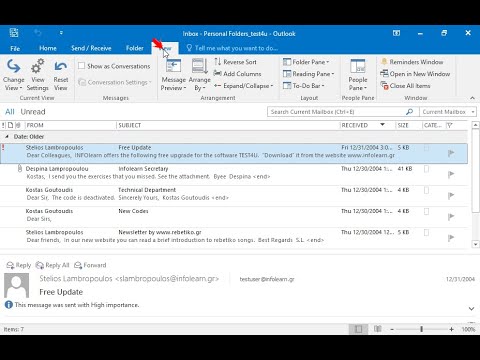This screenshot has width=480, height=360.
Task: Toggle category box for Free Update message
Action: click(x=426, y=148)
